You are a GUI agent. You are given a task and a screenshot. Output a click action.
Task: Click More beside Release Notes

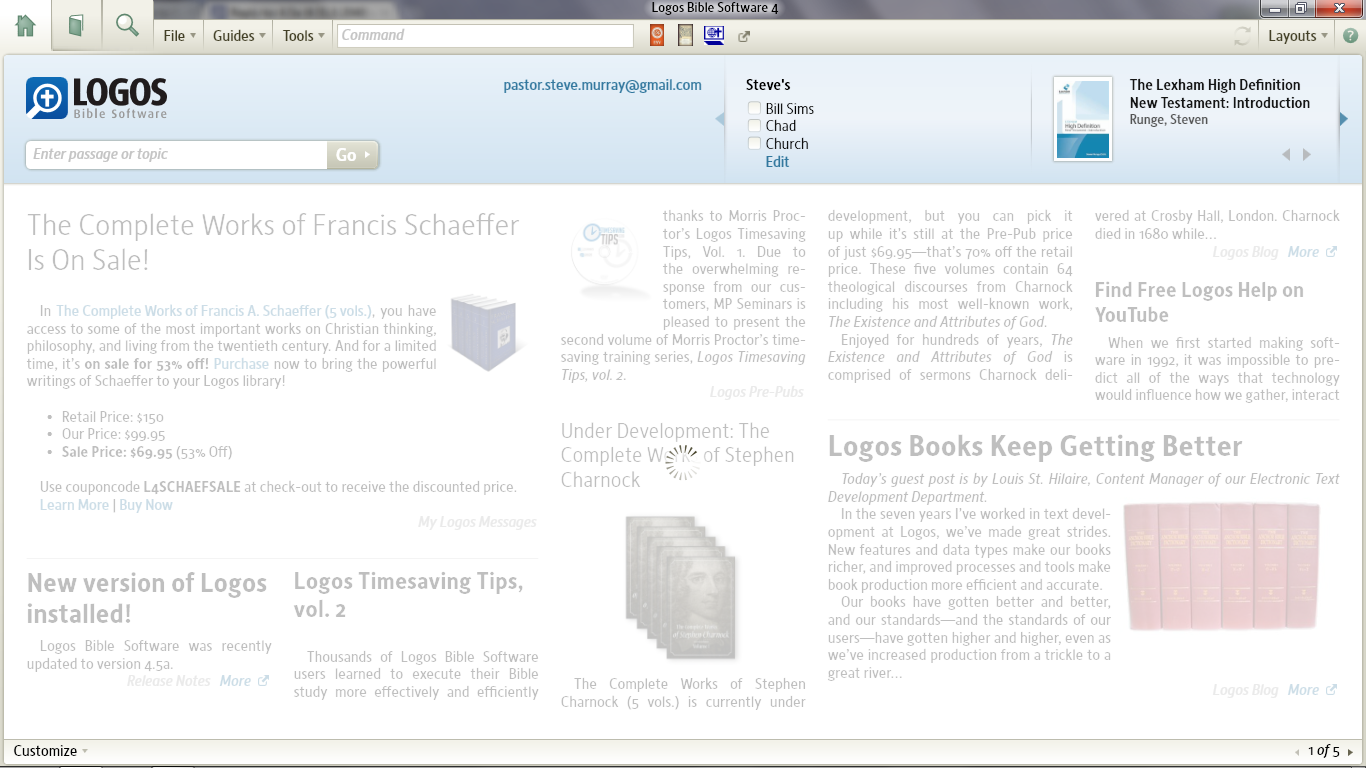(x=244, y=681)
